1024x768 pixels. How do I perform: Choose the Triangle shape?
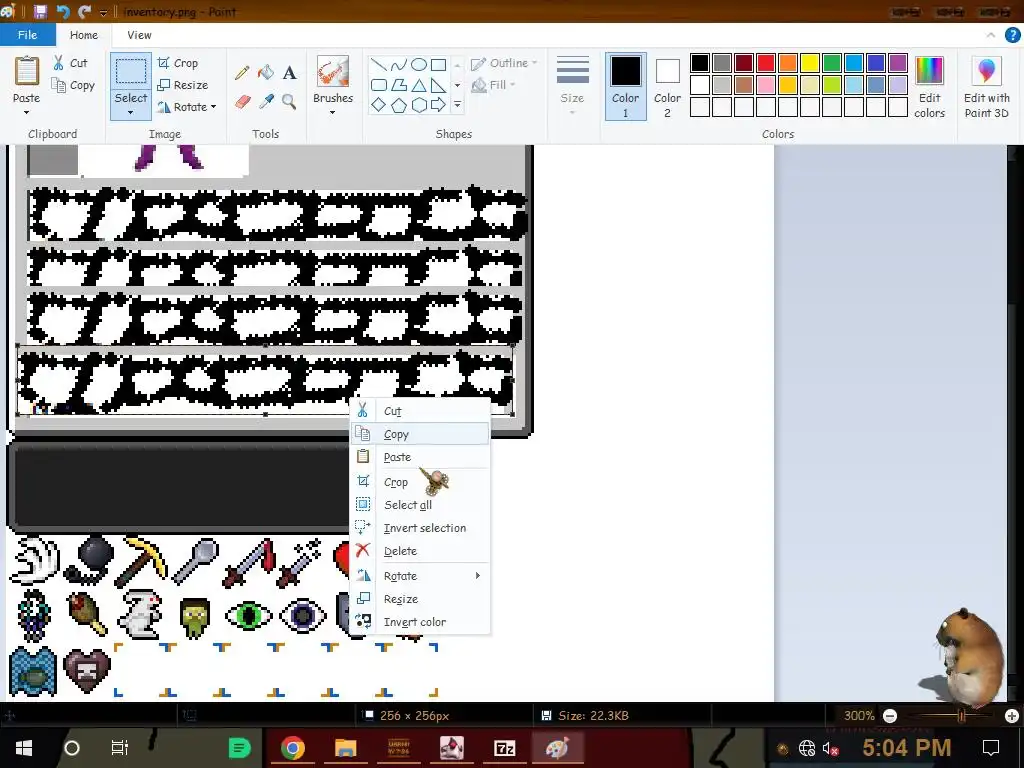pyautogui.click(x=419, y=85)
